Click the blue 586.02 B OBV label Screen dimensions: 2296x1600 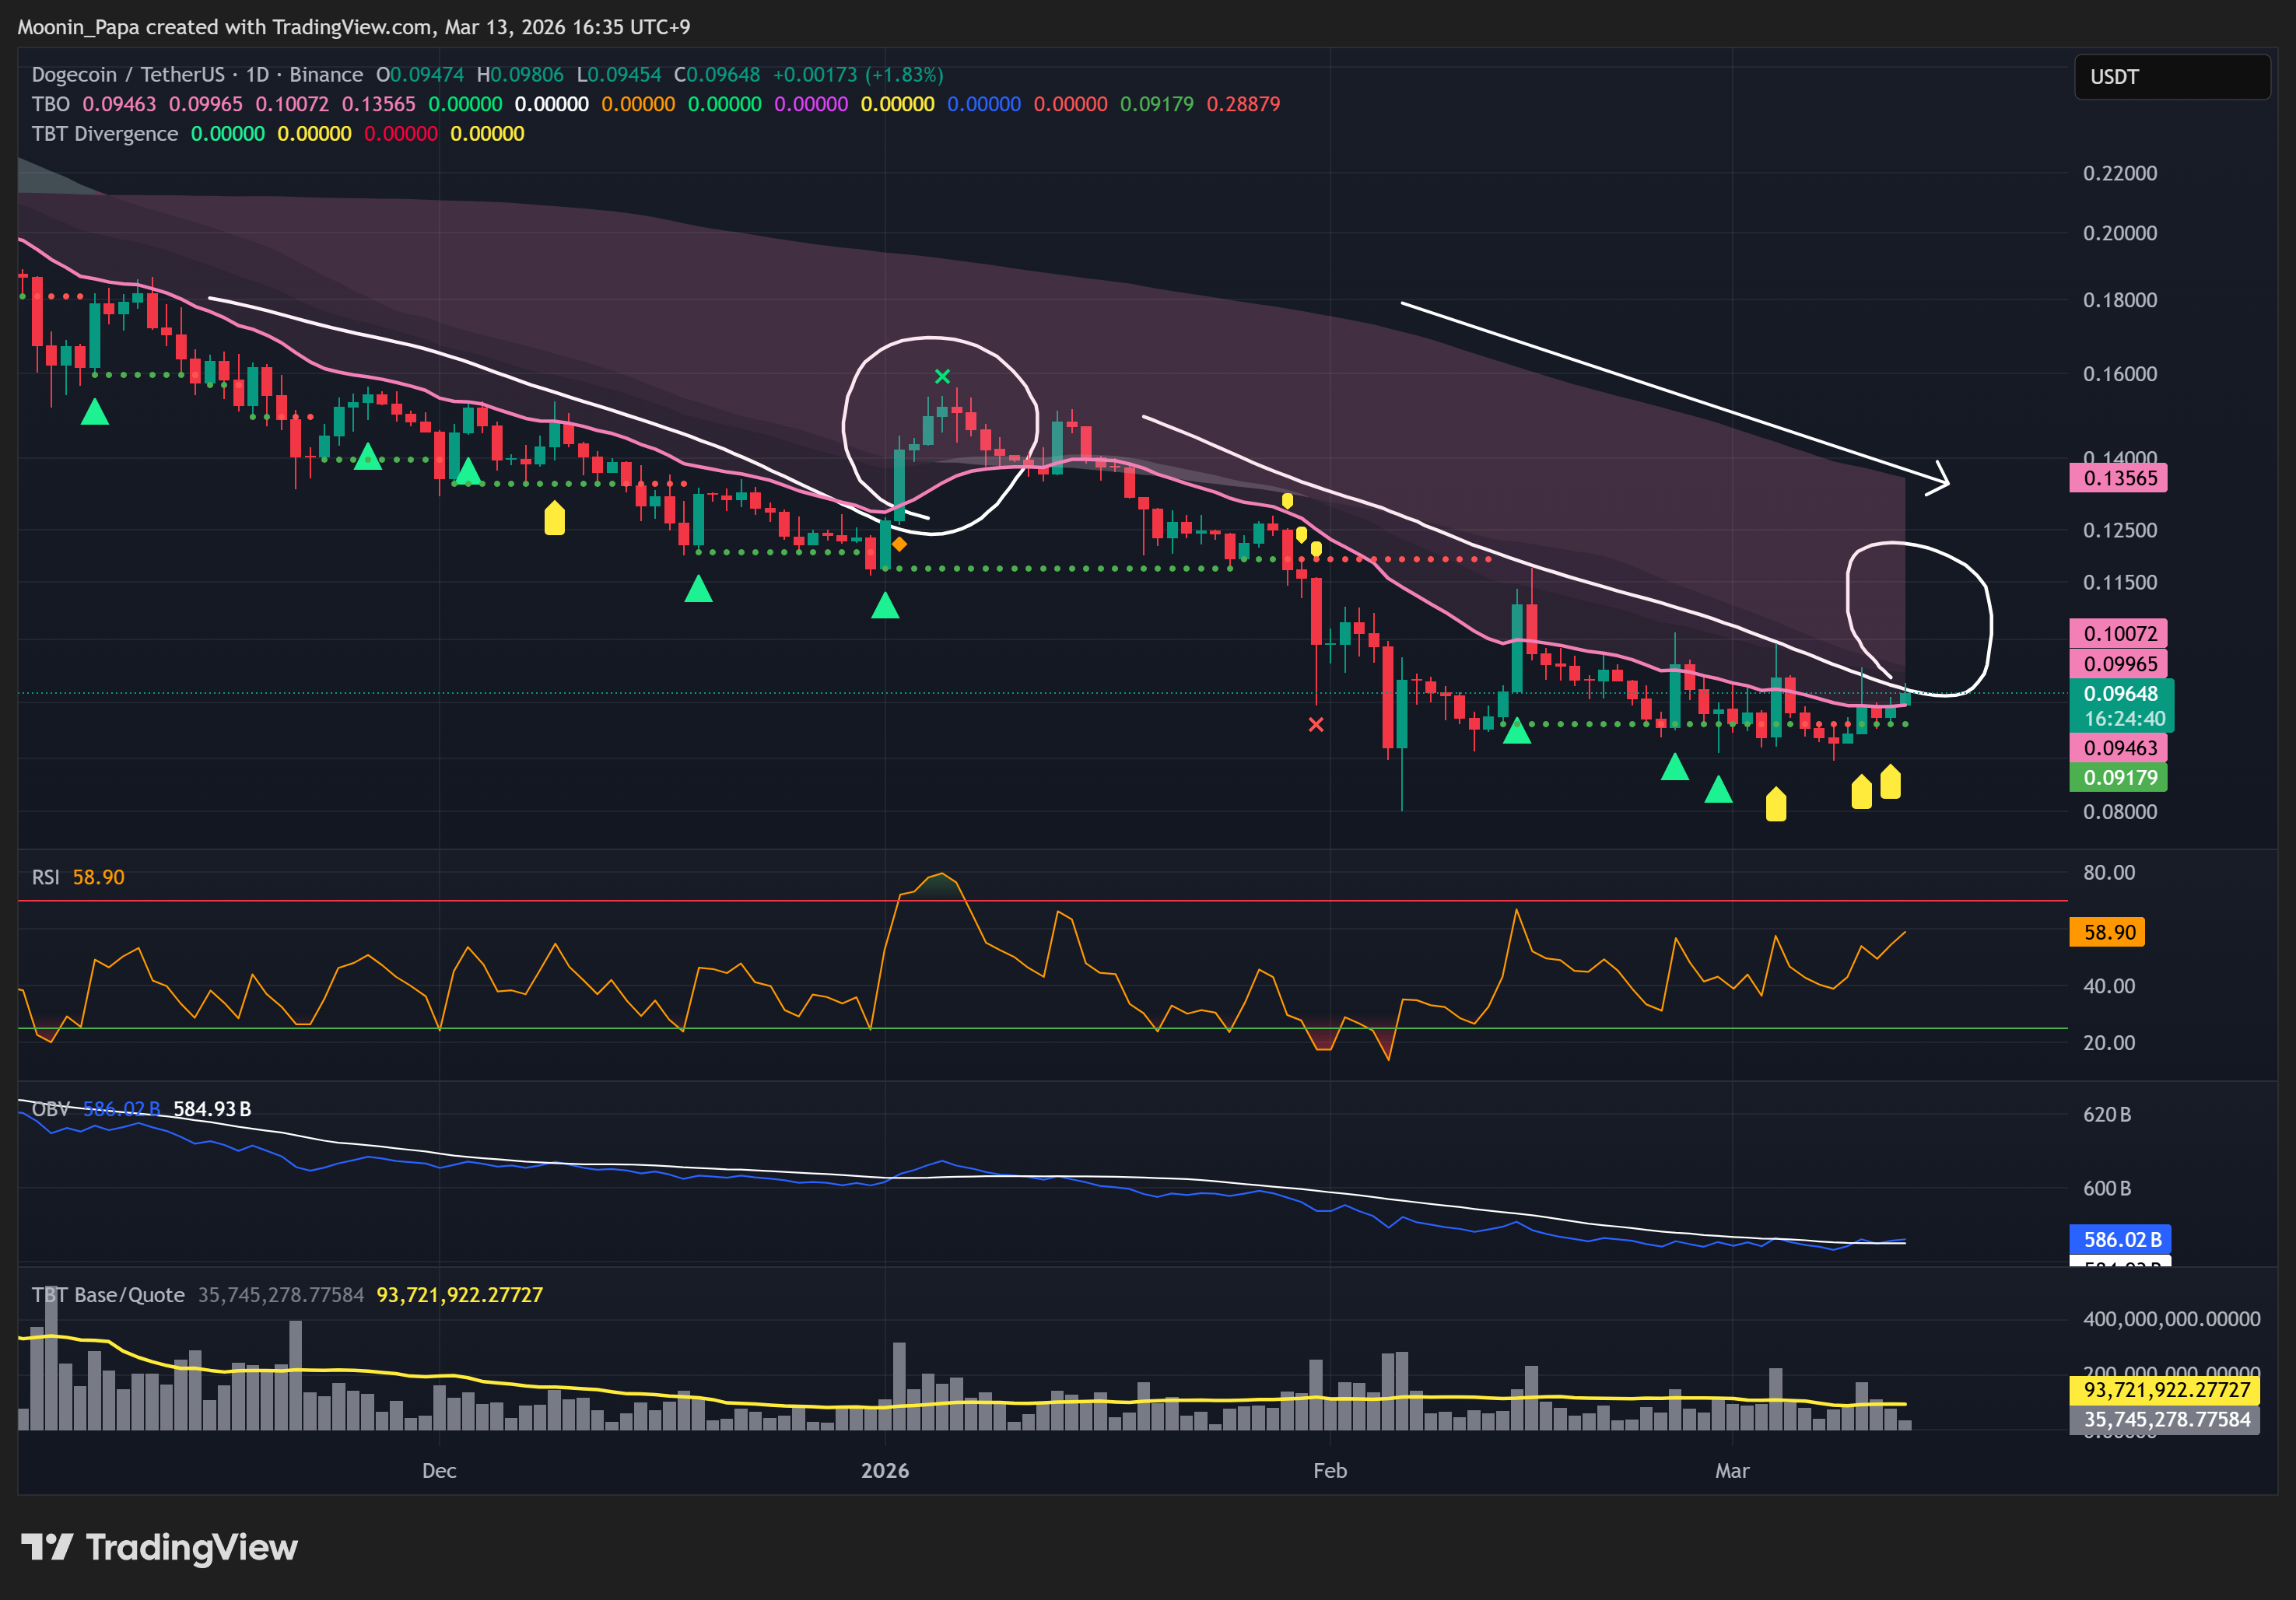(x=2121, y=1239)
